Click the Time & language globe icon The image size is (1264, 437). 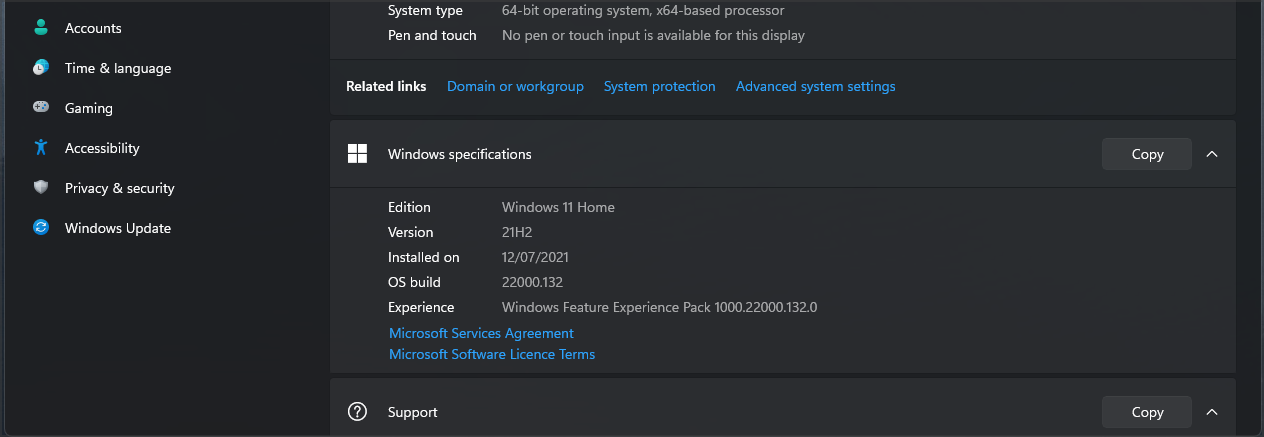click(x=41, y=68)
